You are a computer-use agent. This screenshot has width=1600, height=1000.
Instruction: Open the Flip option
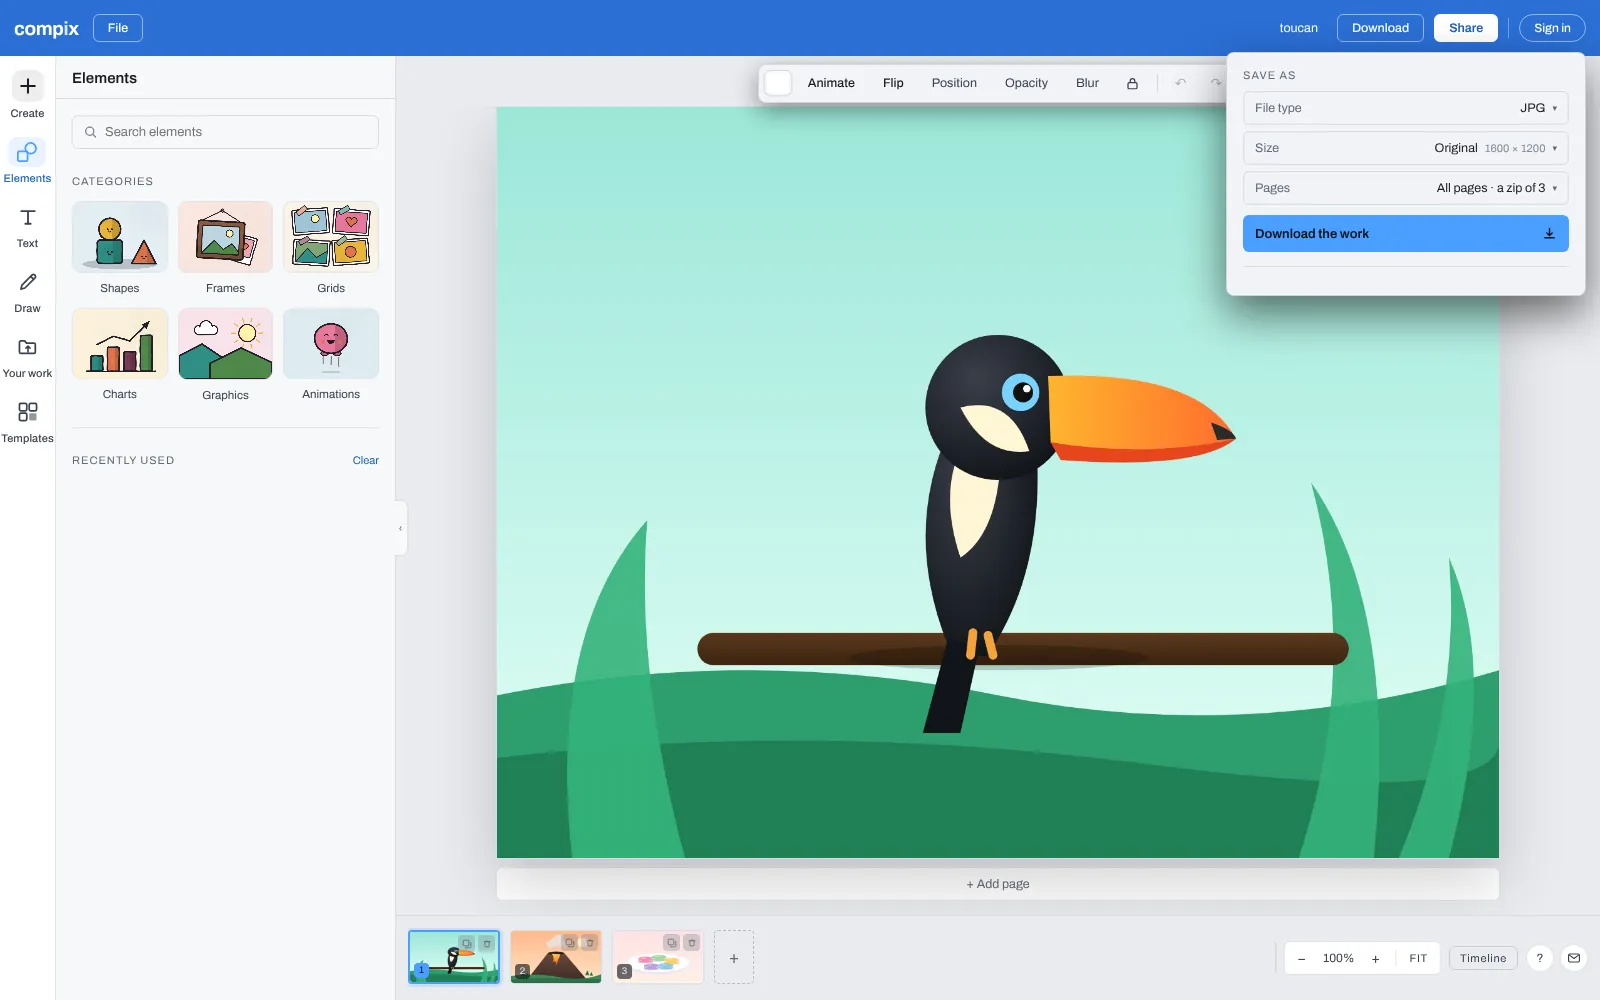893,83
